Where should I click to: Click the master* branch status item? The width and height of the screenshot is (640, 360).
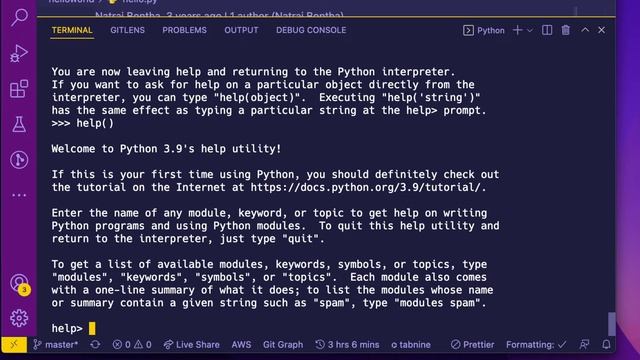56,345
